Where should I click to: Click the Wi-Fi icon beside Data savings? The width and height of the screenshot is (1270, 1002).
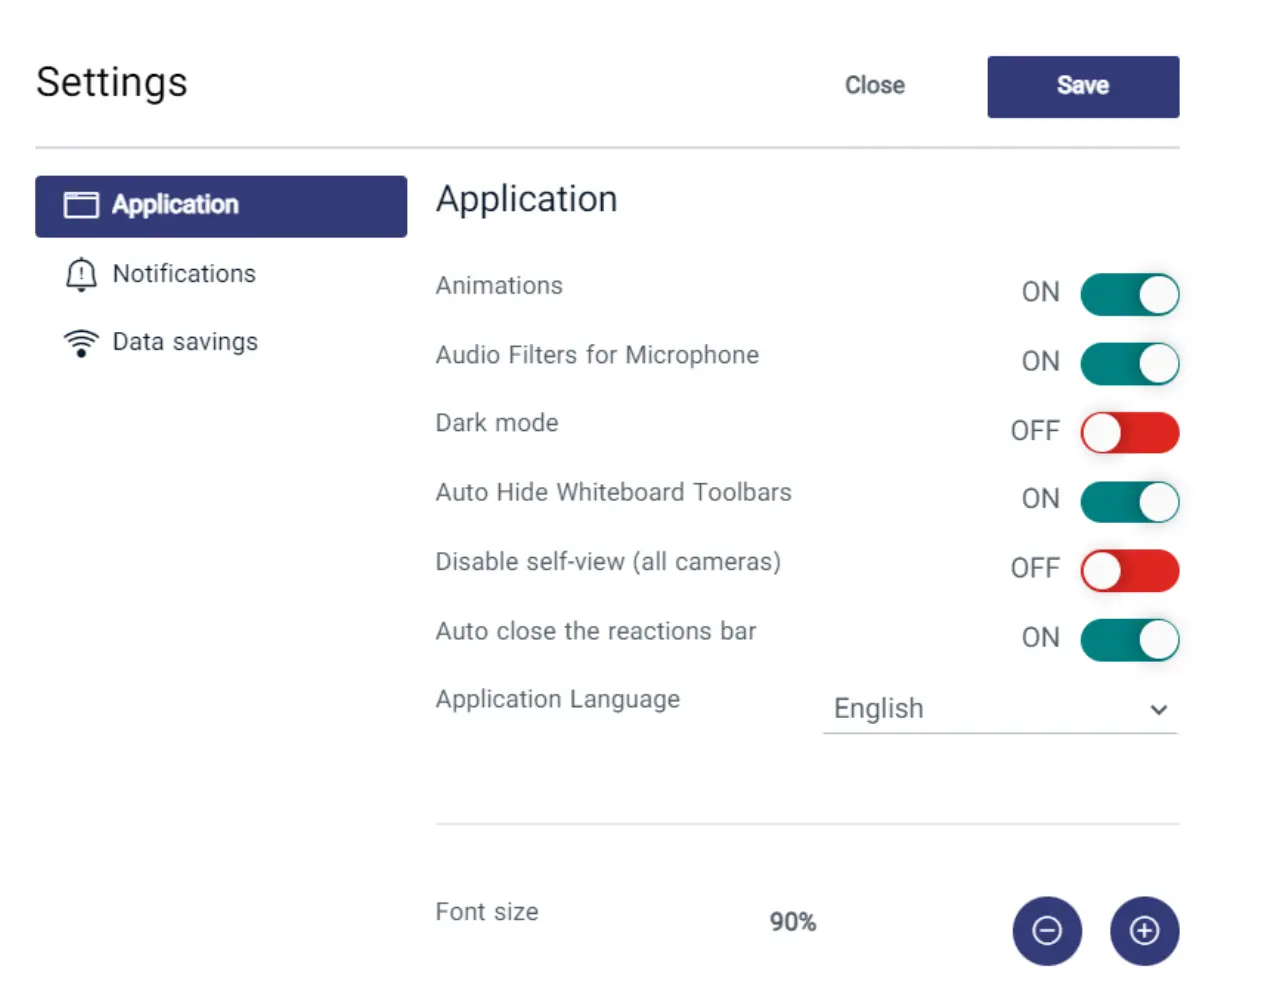tap(81, 343)
